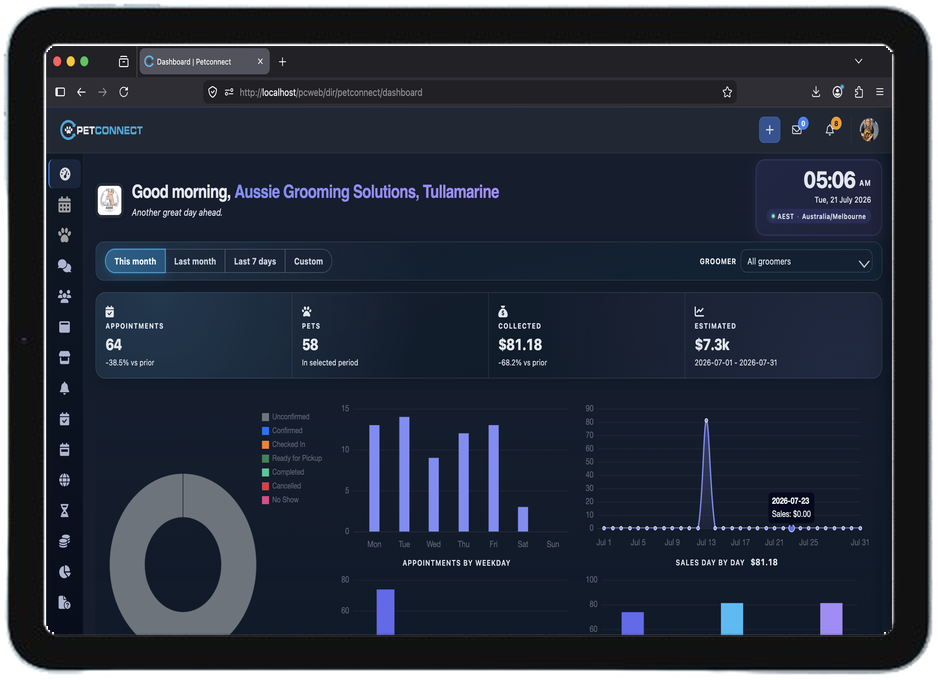Toggle the No Show legend item
The width and height of the screenshot is (938, 680).
tap(280, 499)
